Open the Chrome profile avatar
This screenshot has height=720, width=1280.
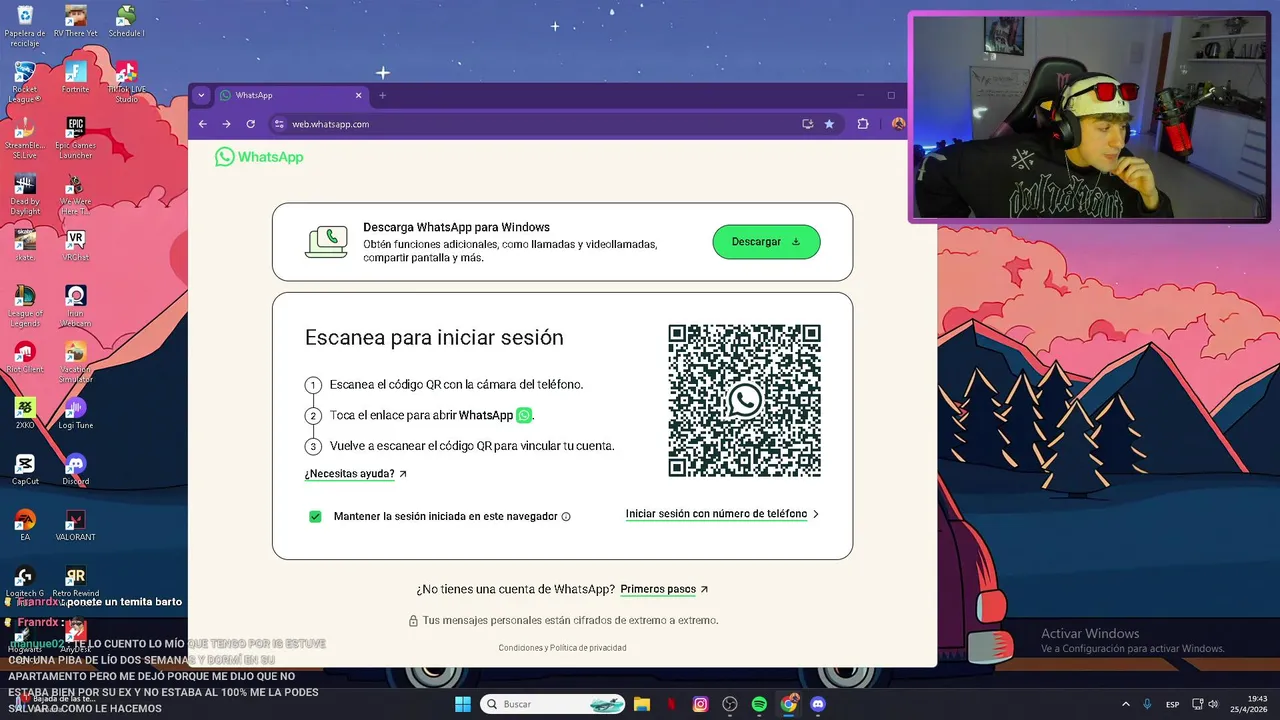(898, 124)
